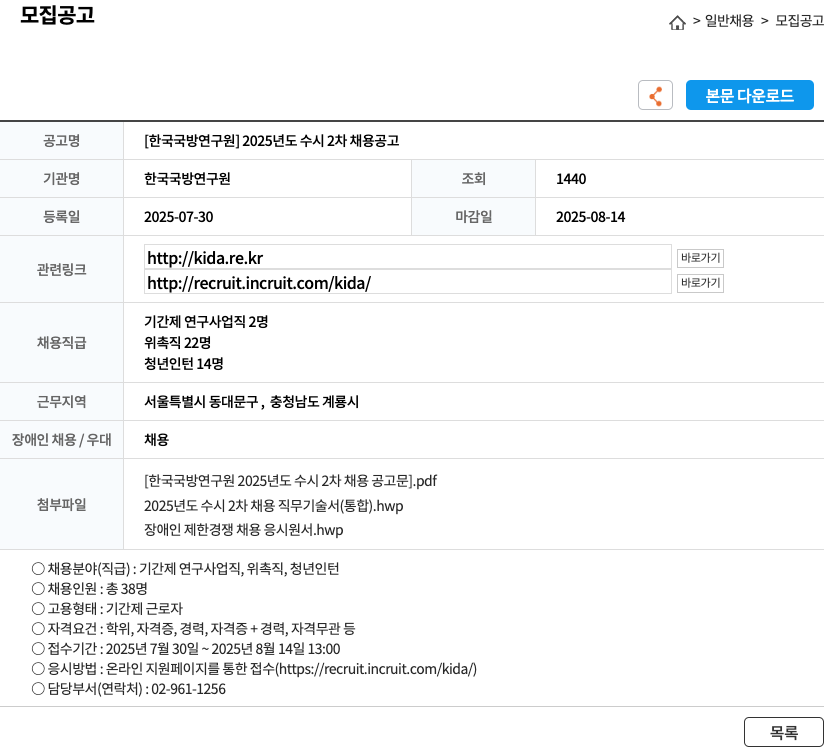Click the 기관명 value 한국국방연구원

188,179
